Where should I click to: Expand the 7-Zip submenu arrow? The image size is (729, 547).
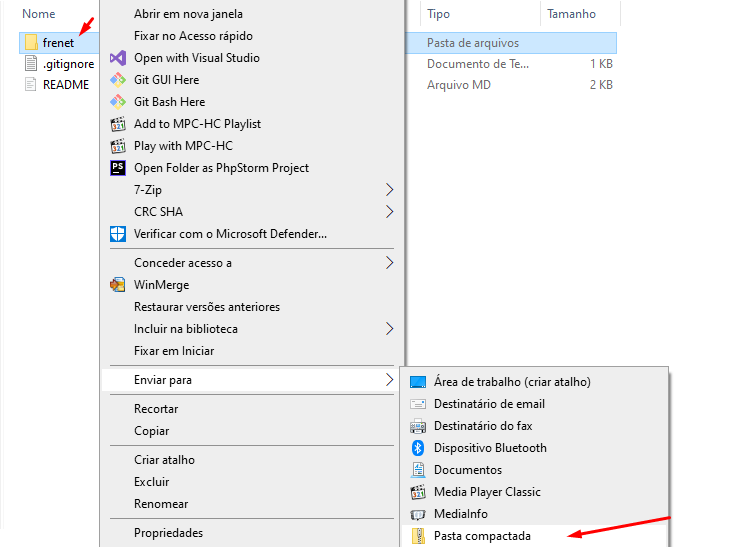click(390, 190)
